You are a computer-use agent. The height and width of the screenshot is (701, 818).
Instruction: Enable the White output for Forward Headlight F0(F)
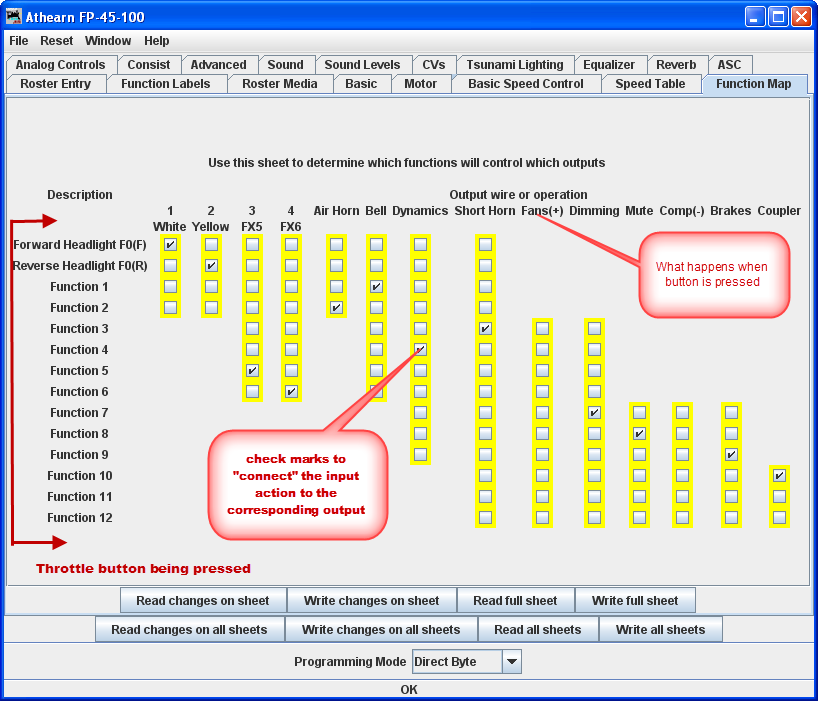click(170, 244)
